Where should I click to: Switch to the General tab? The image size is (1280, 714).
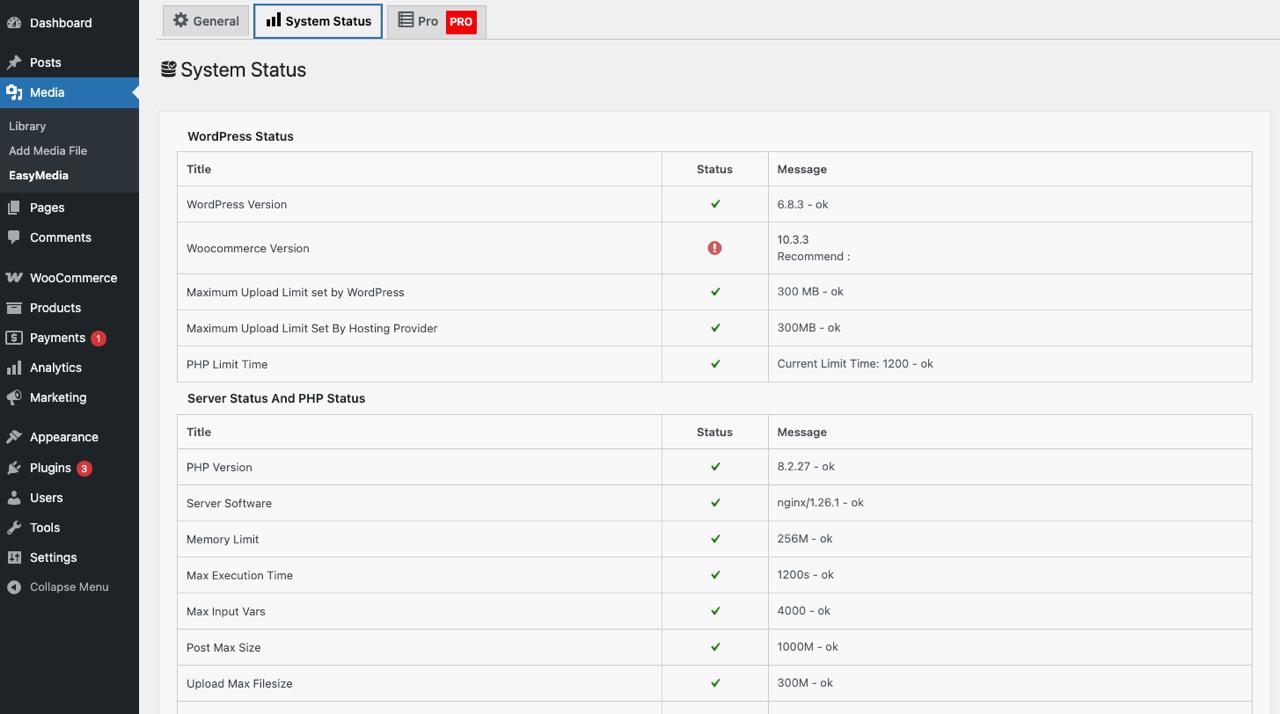(x=205, y=20)
